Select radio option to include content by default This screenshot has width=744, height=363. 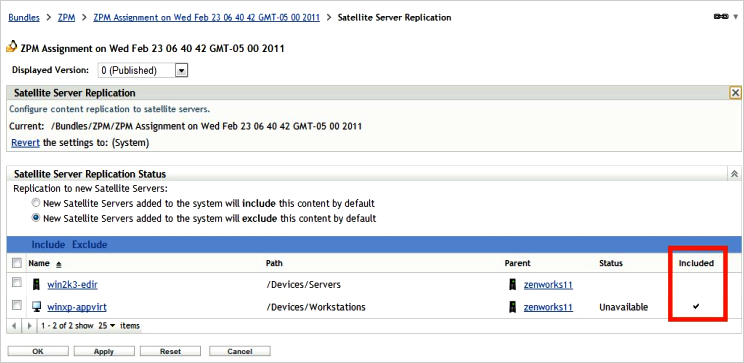coord(36,203)
